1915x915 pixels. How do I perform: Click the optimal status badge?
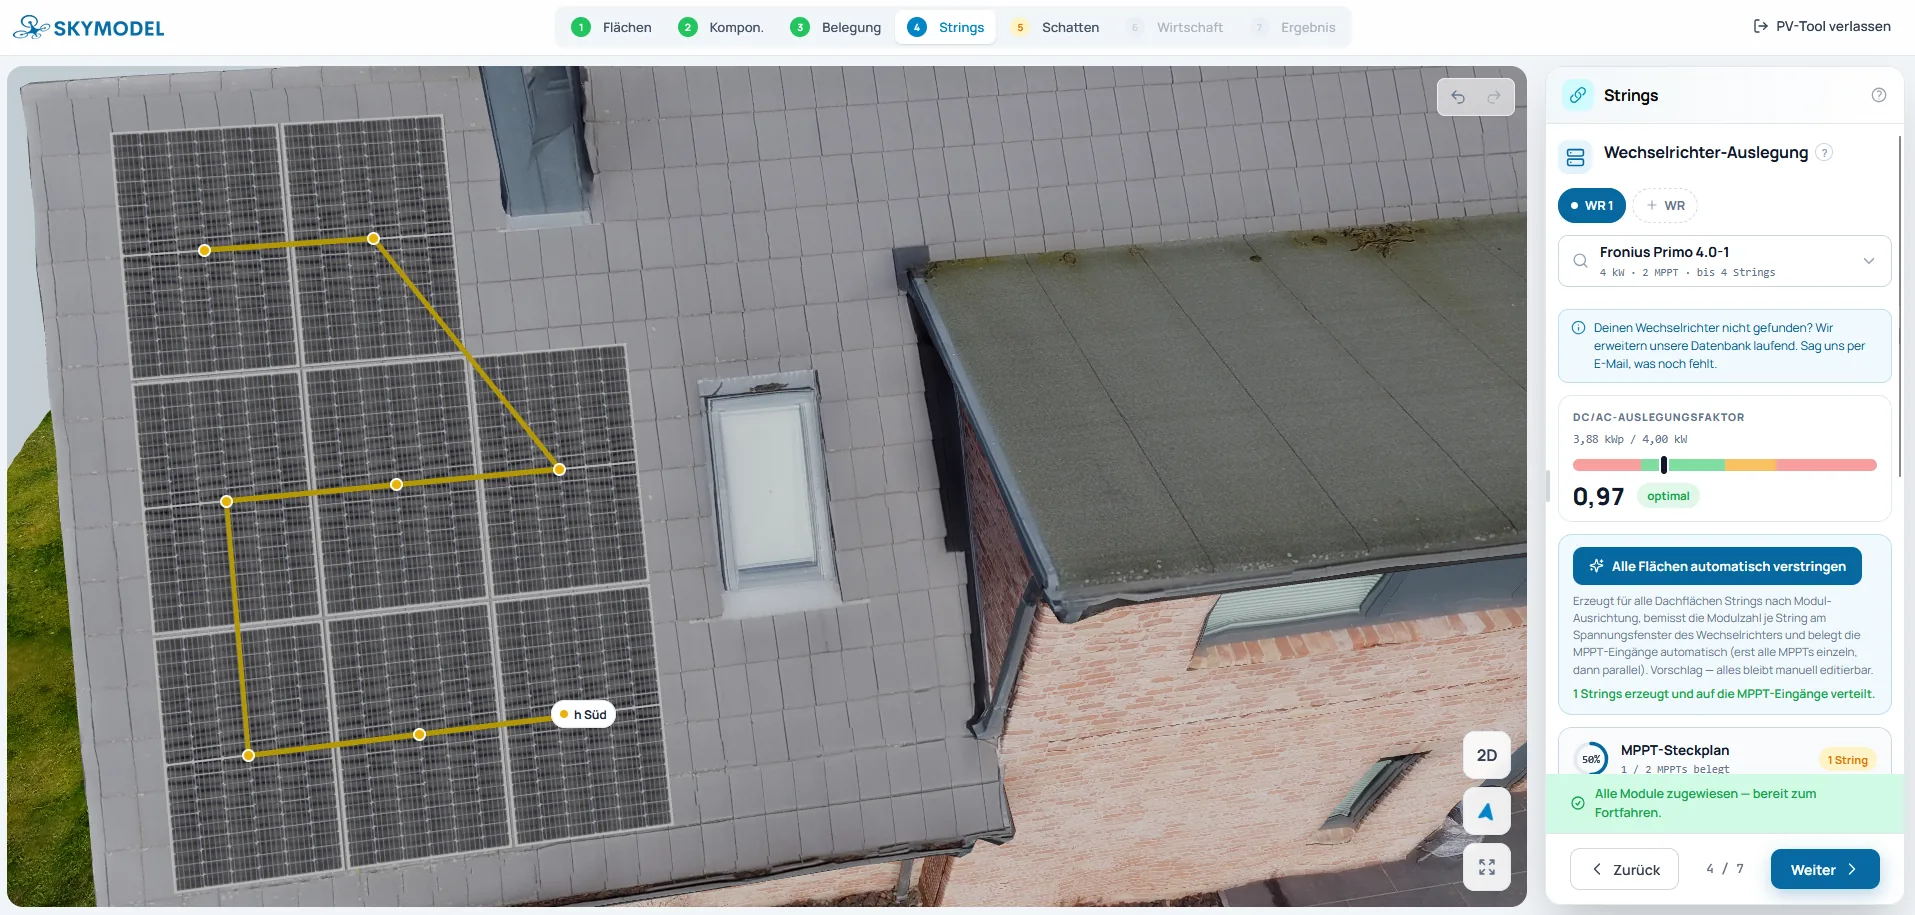[x=1668, y=496]
